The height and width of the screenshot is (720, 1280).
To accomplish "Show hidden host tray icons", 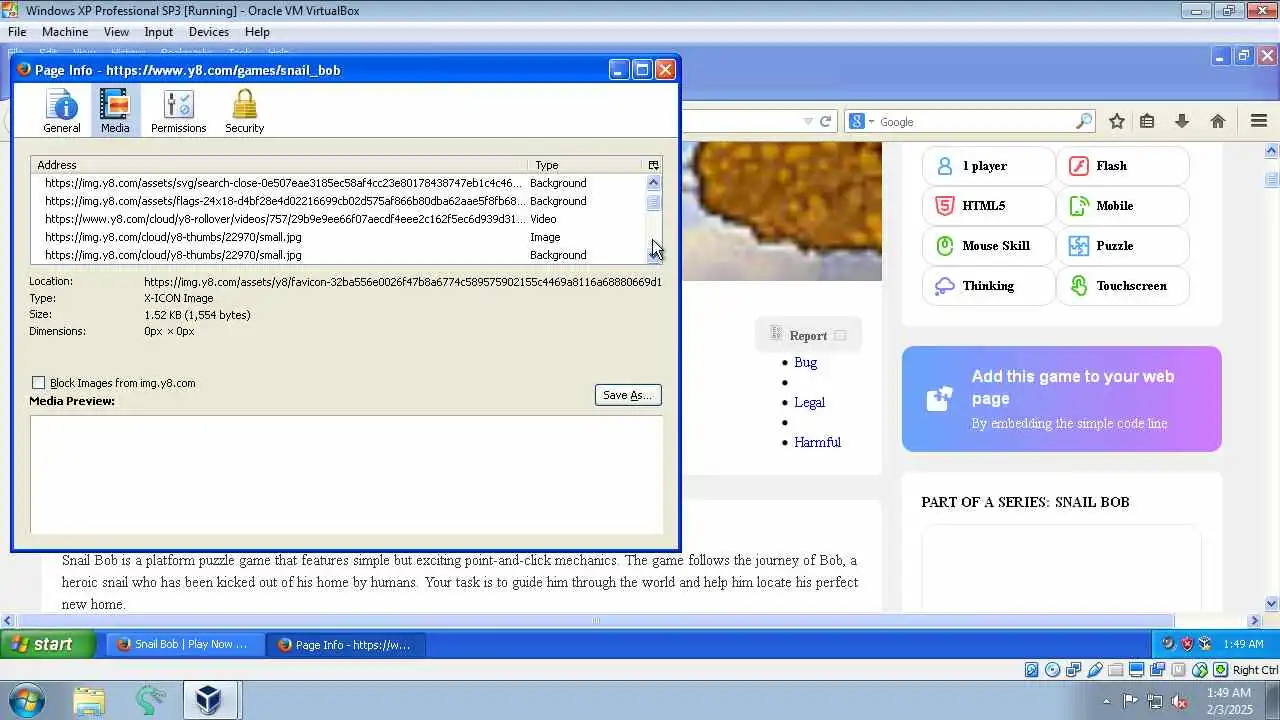I will pos(1106,701).
